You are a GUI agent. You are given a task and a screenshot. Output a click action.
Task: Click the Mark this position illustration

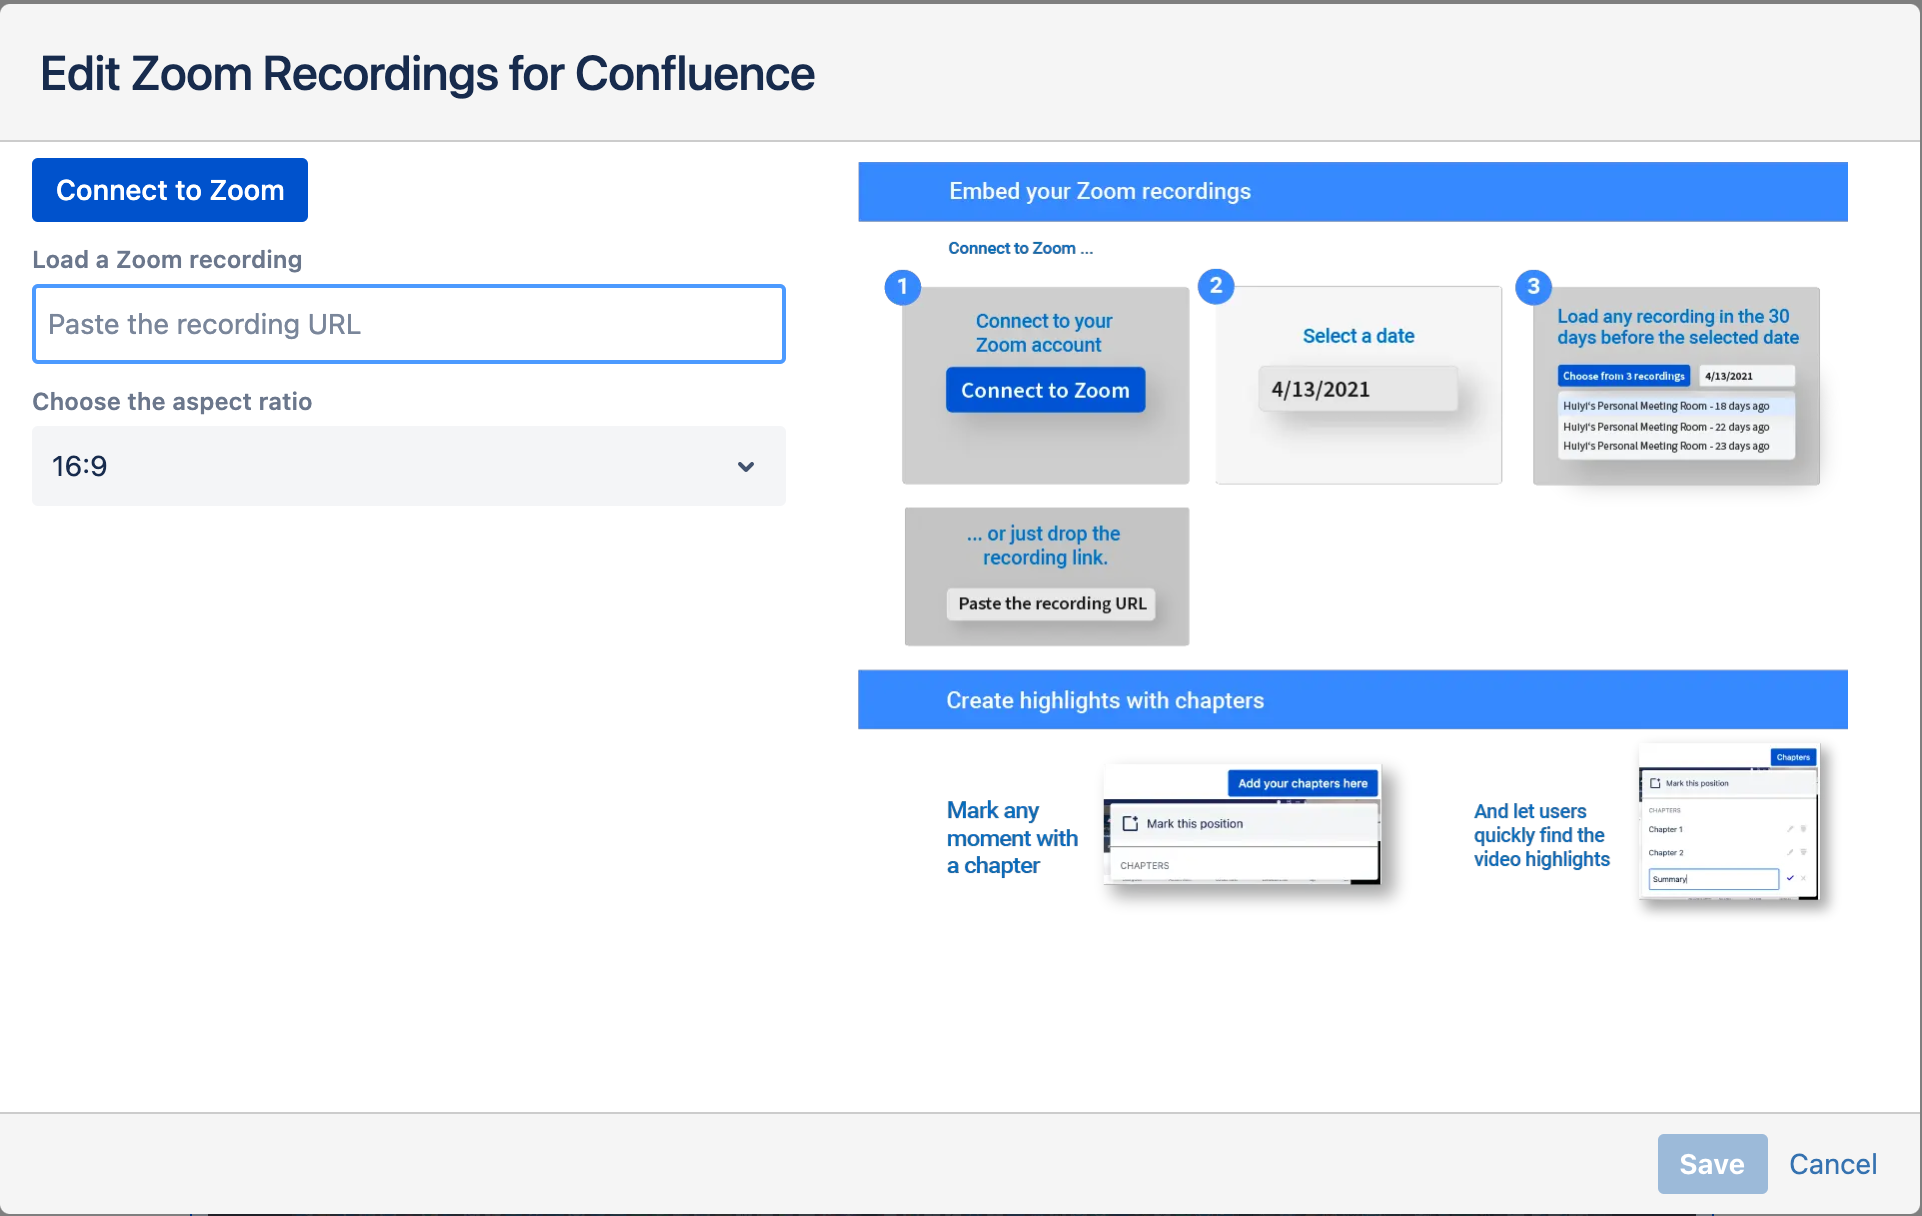[x=1242, y=826]
